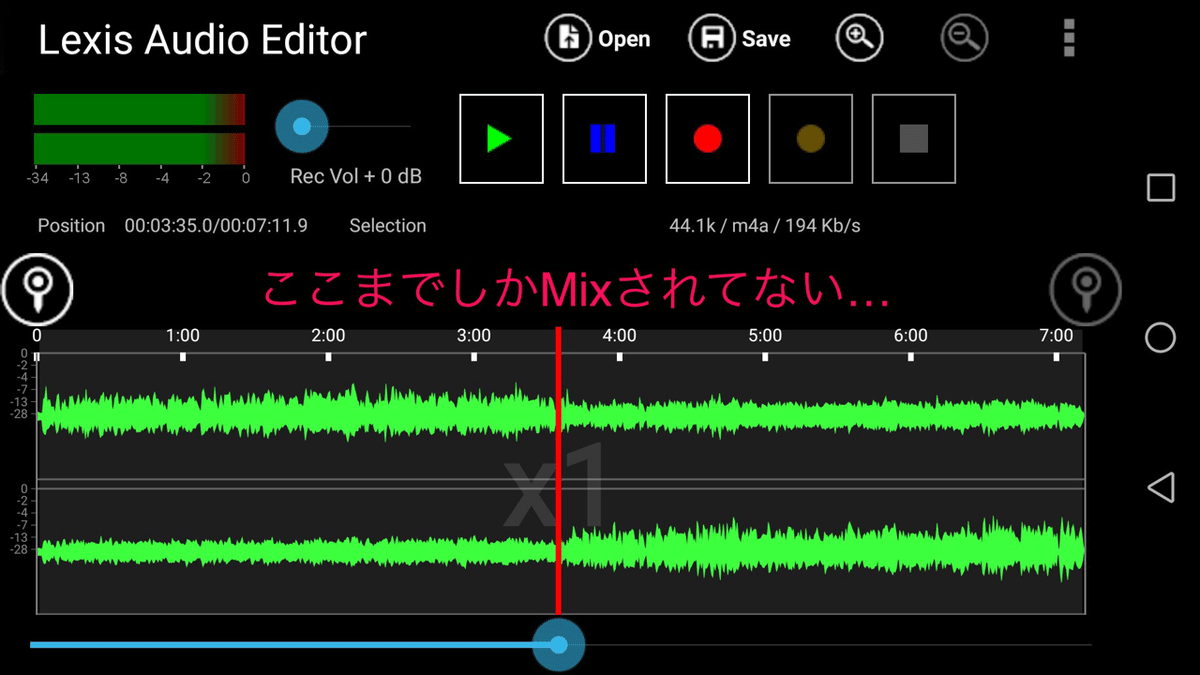This screenshot has height=675, width=1200.
Task: Click the Selection label
Action: point(387,226)
